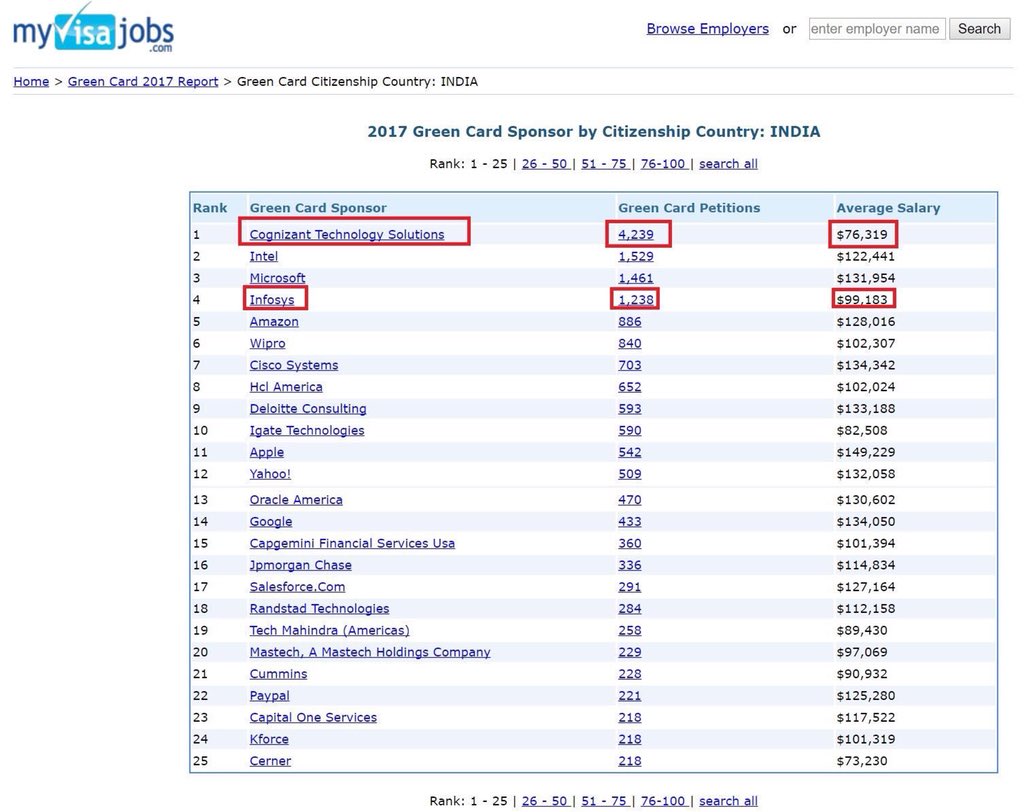Screen dimensions: 1024x812
Task: Click Intel's 1,529 petitions link
Action: click(x=636, y=256)
